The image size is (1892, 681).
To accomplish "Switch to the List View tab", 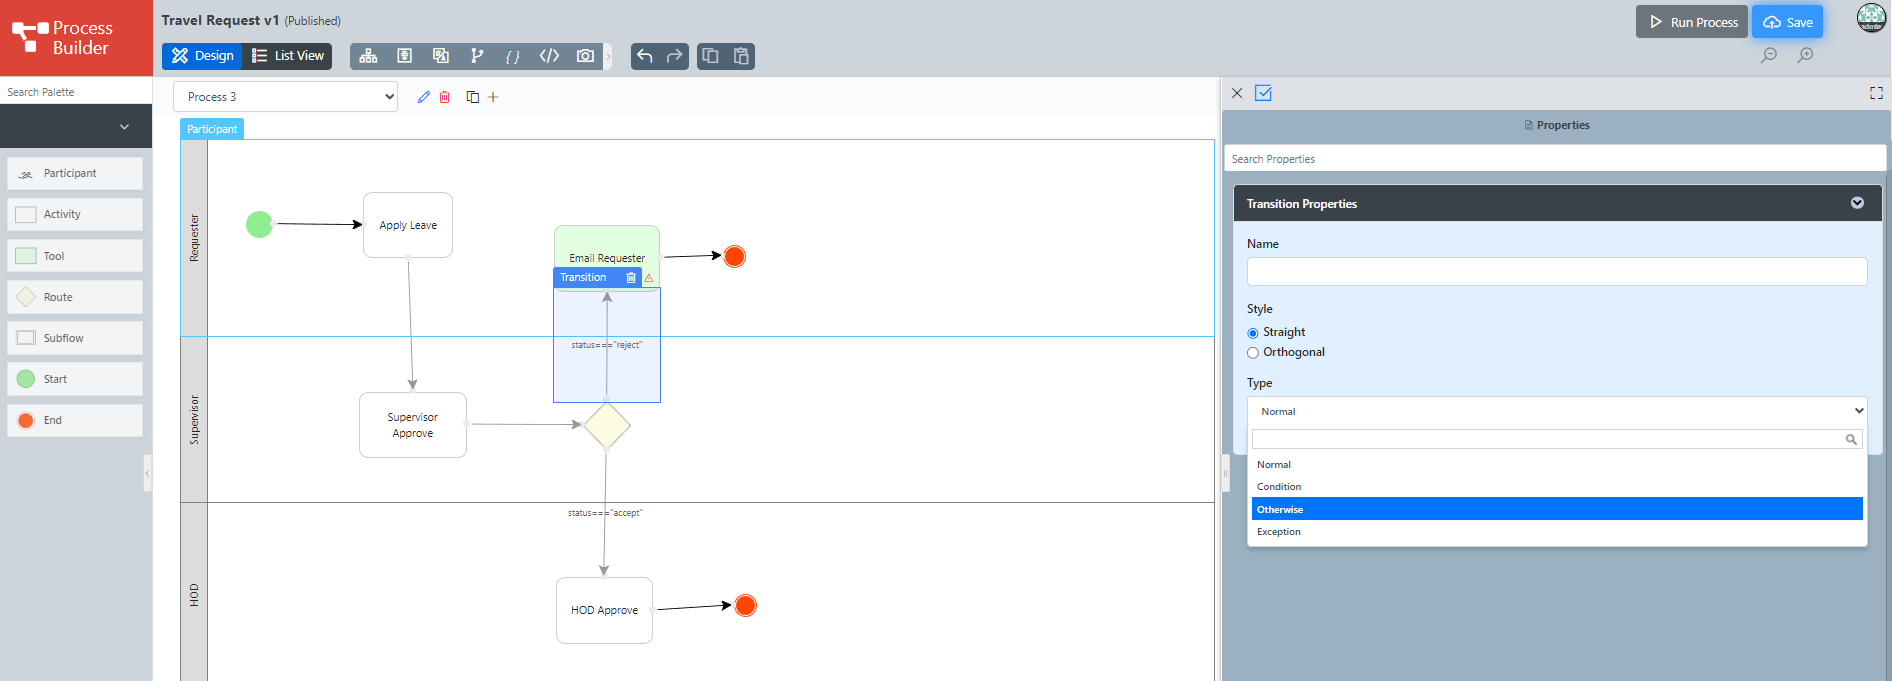I will (x=288, y=56).
